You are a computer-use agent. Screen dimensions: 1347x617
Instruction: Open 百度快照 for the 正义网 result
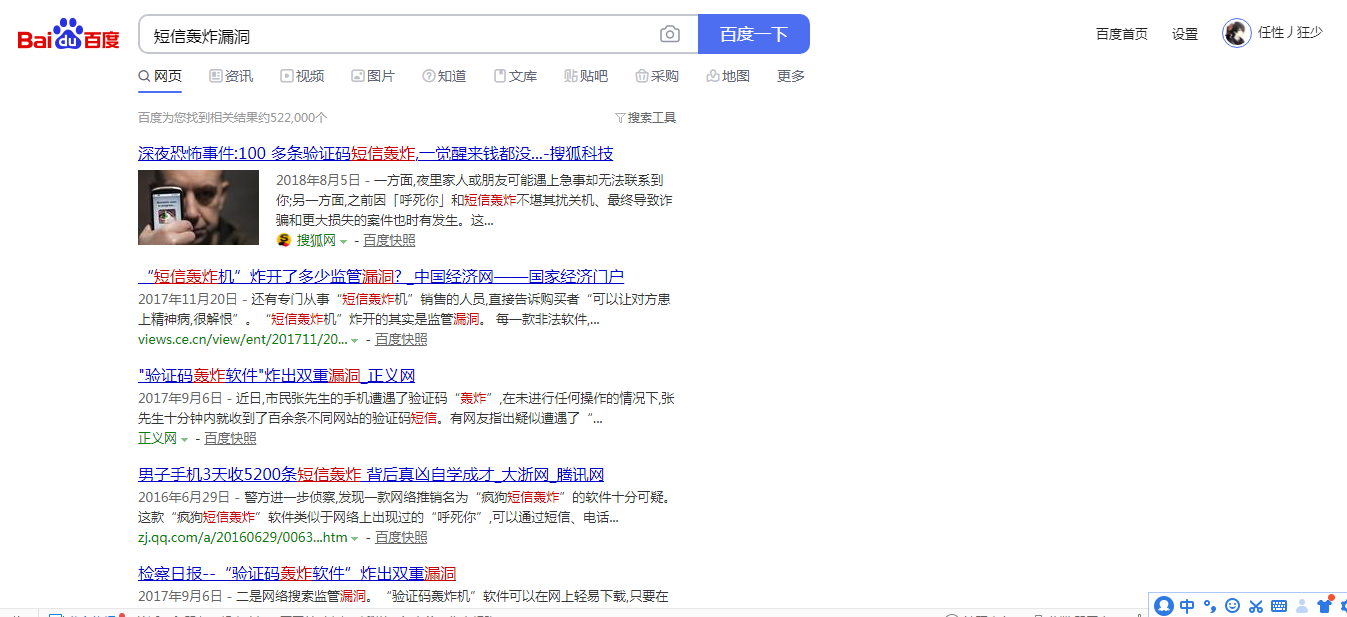pyautogui.click(x=230, y=439)
